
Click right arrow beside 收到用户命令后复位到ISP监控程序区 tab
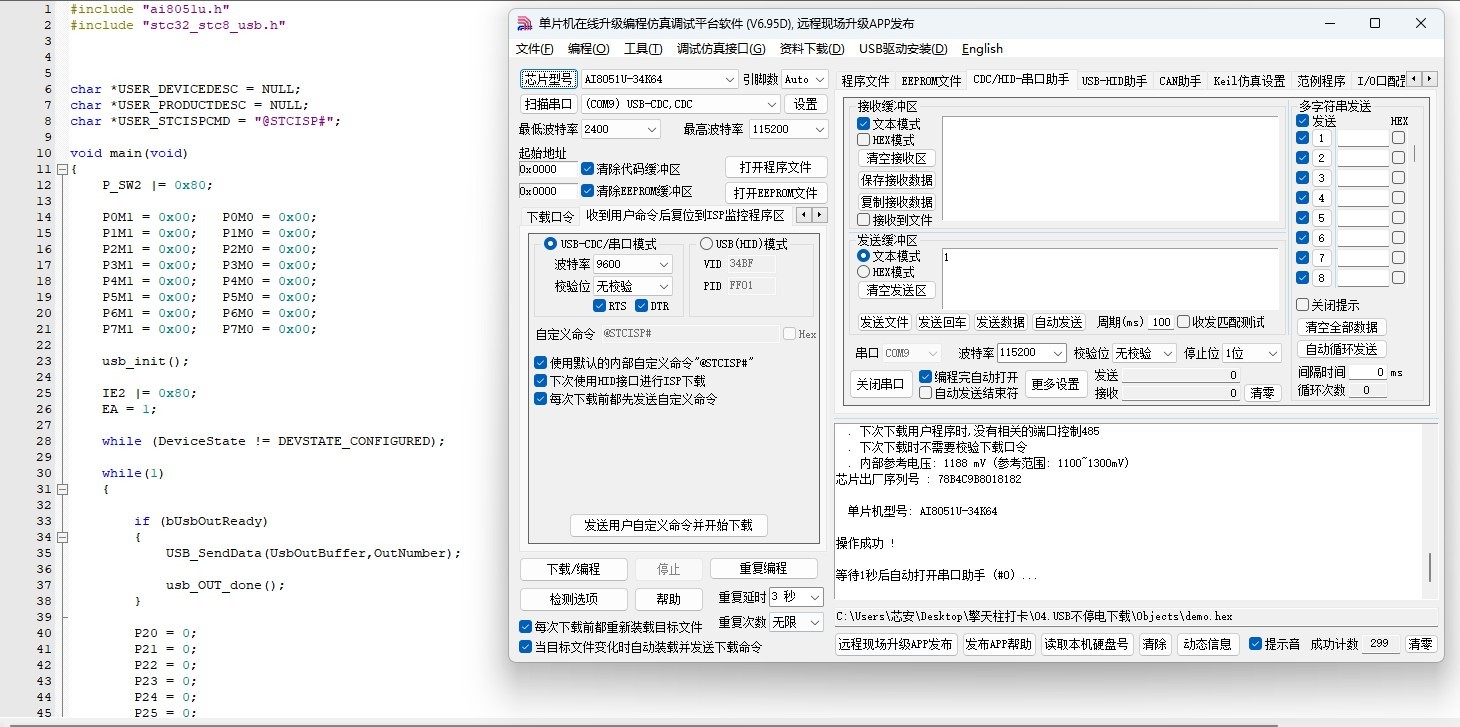coord(820,215)
